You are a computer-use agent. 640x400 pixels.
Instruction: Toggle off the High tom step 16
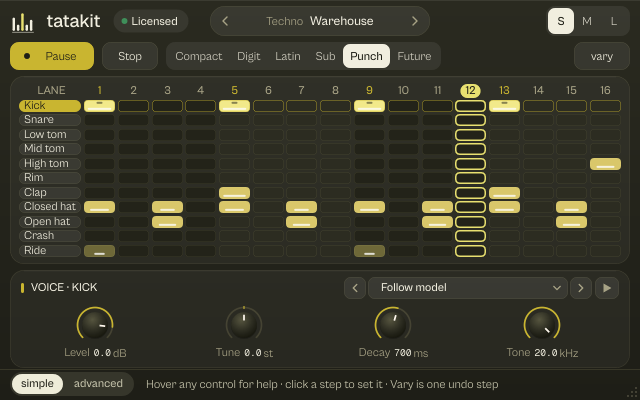click(x=605, y=164)
